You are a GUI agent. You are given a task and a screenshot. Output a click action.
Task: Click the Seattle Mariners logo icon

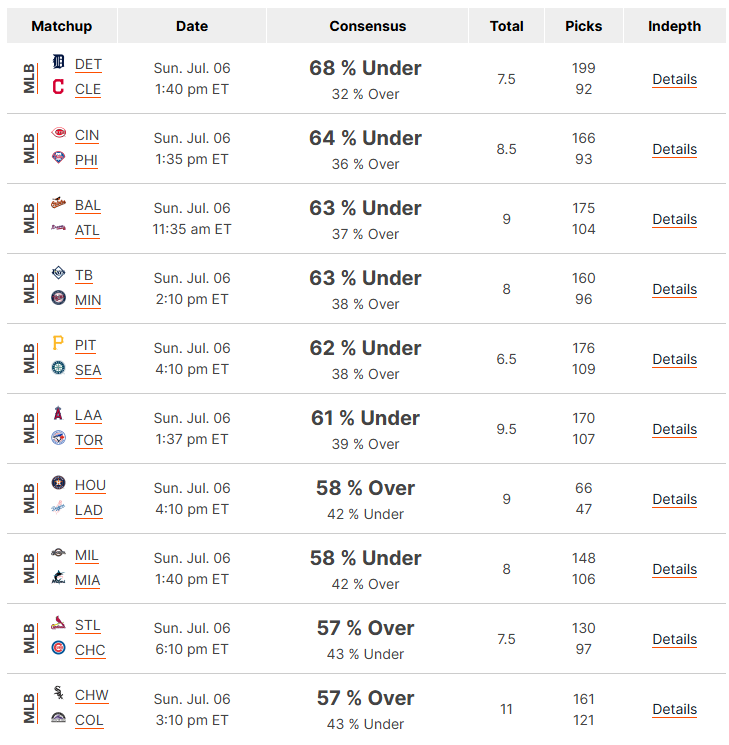click(58, 368)
